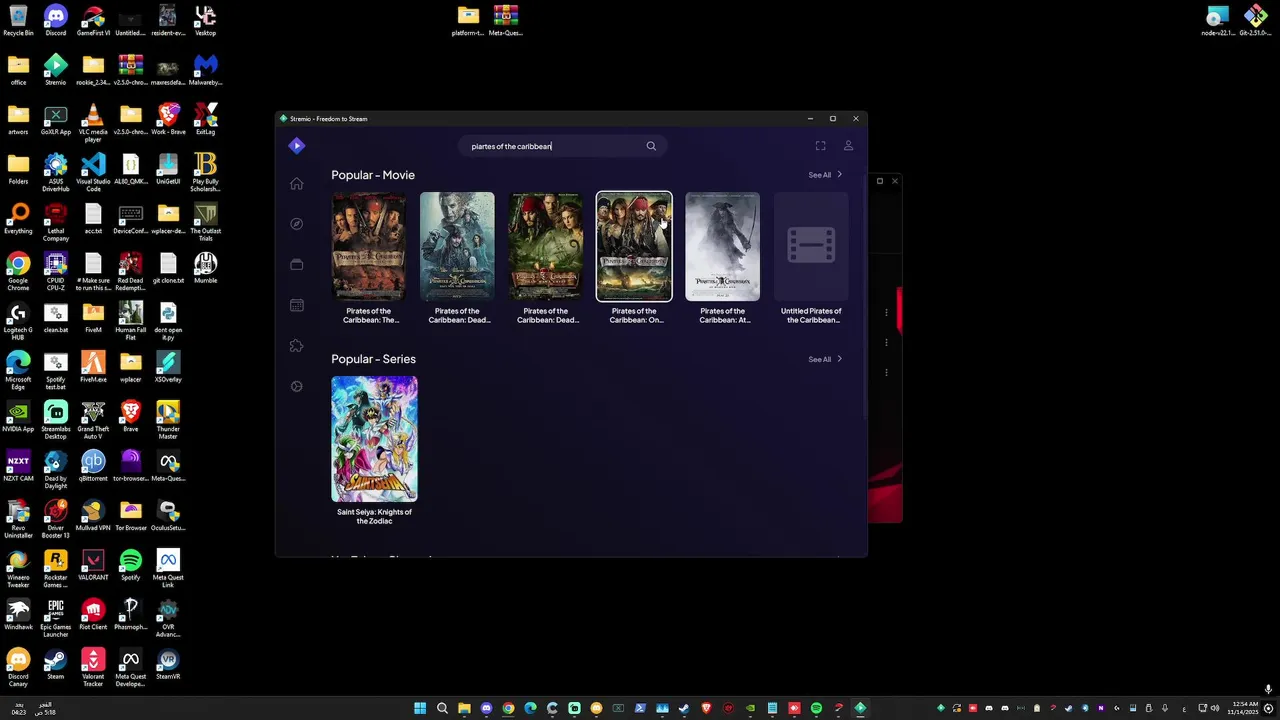Screen dimensions: 1280x720
Task: Open the 'Pirates of the Caribbean: On...' poster
Action: 634,246
